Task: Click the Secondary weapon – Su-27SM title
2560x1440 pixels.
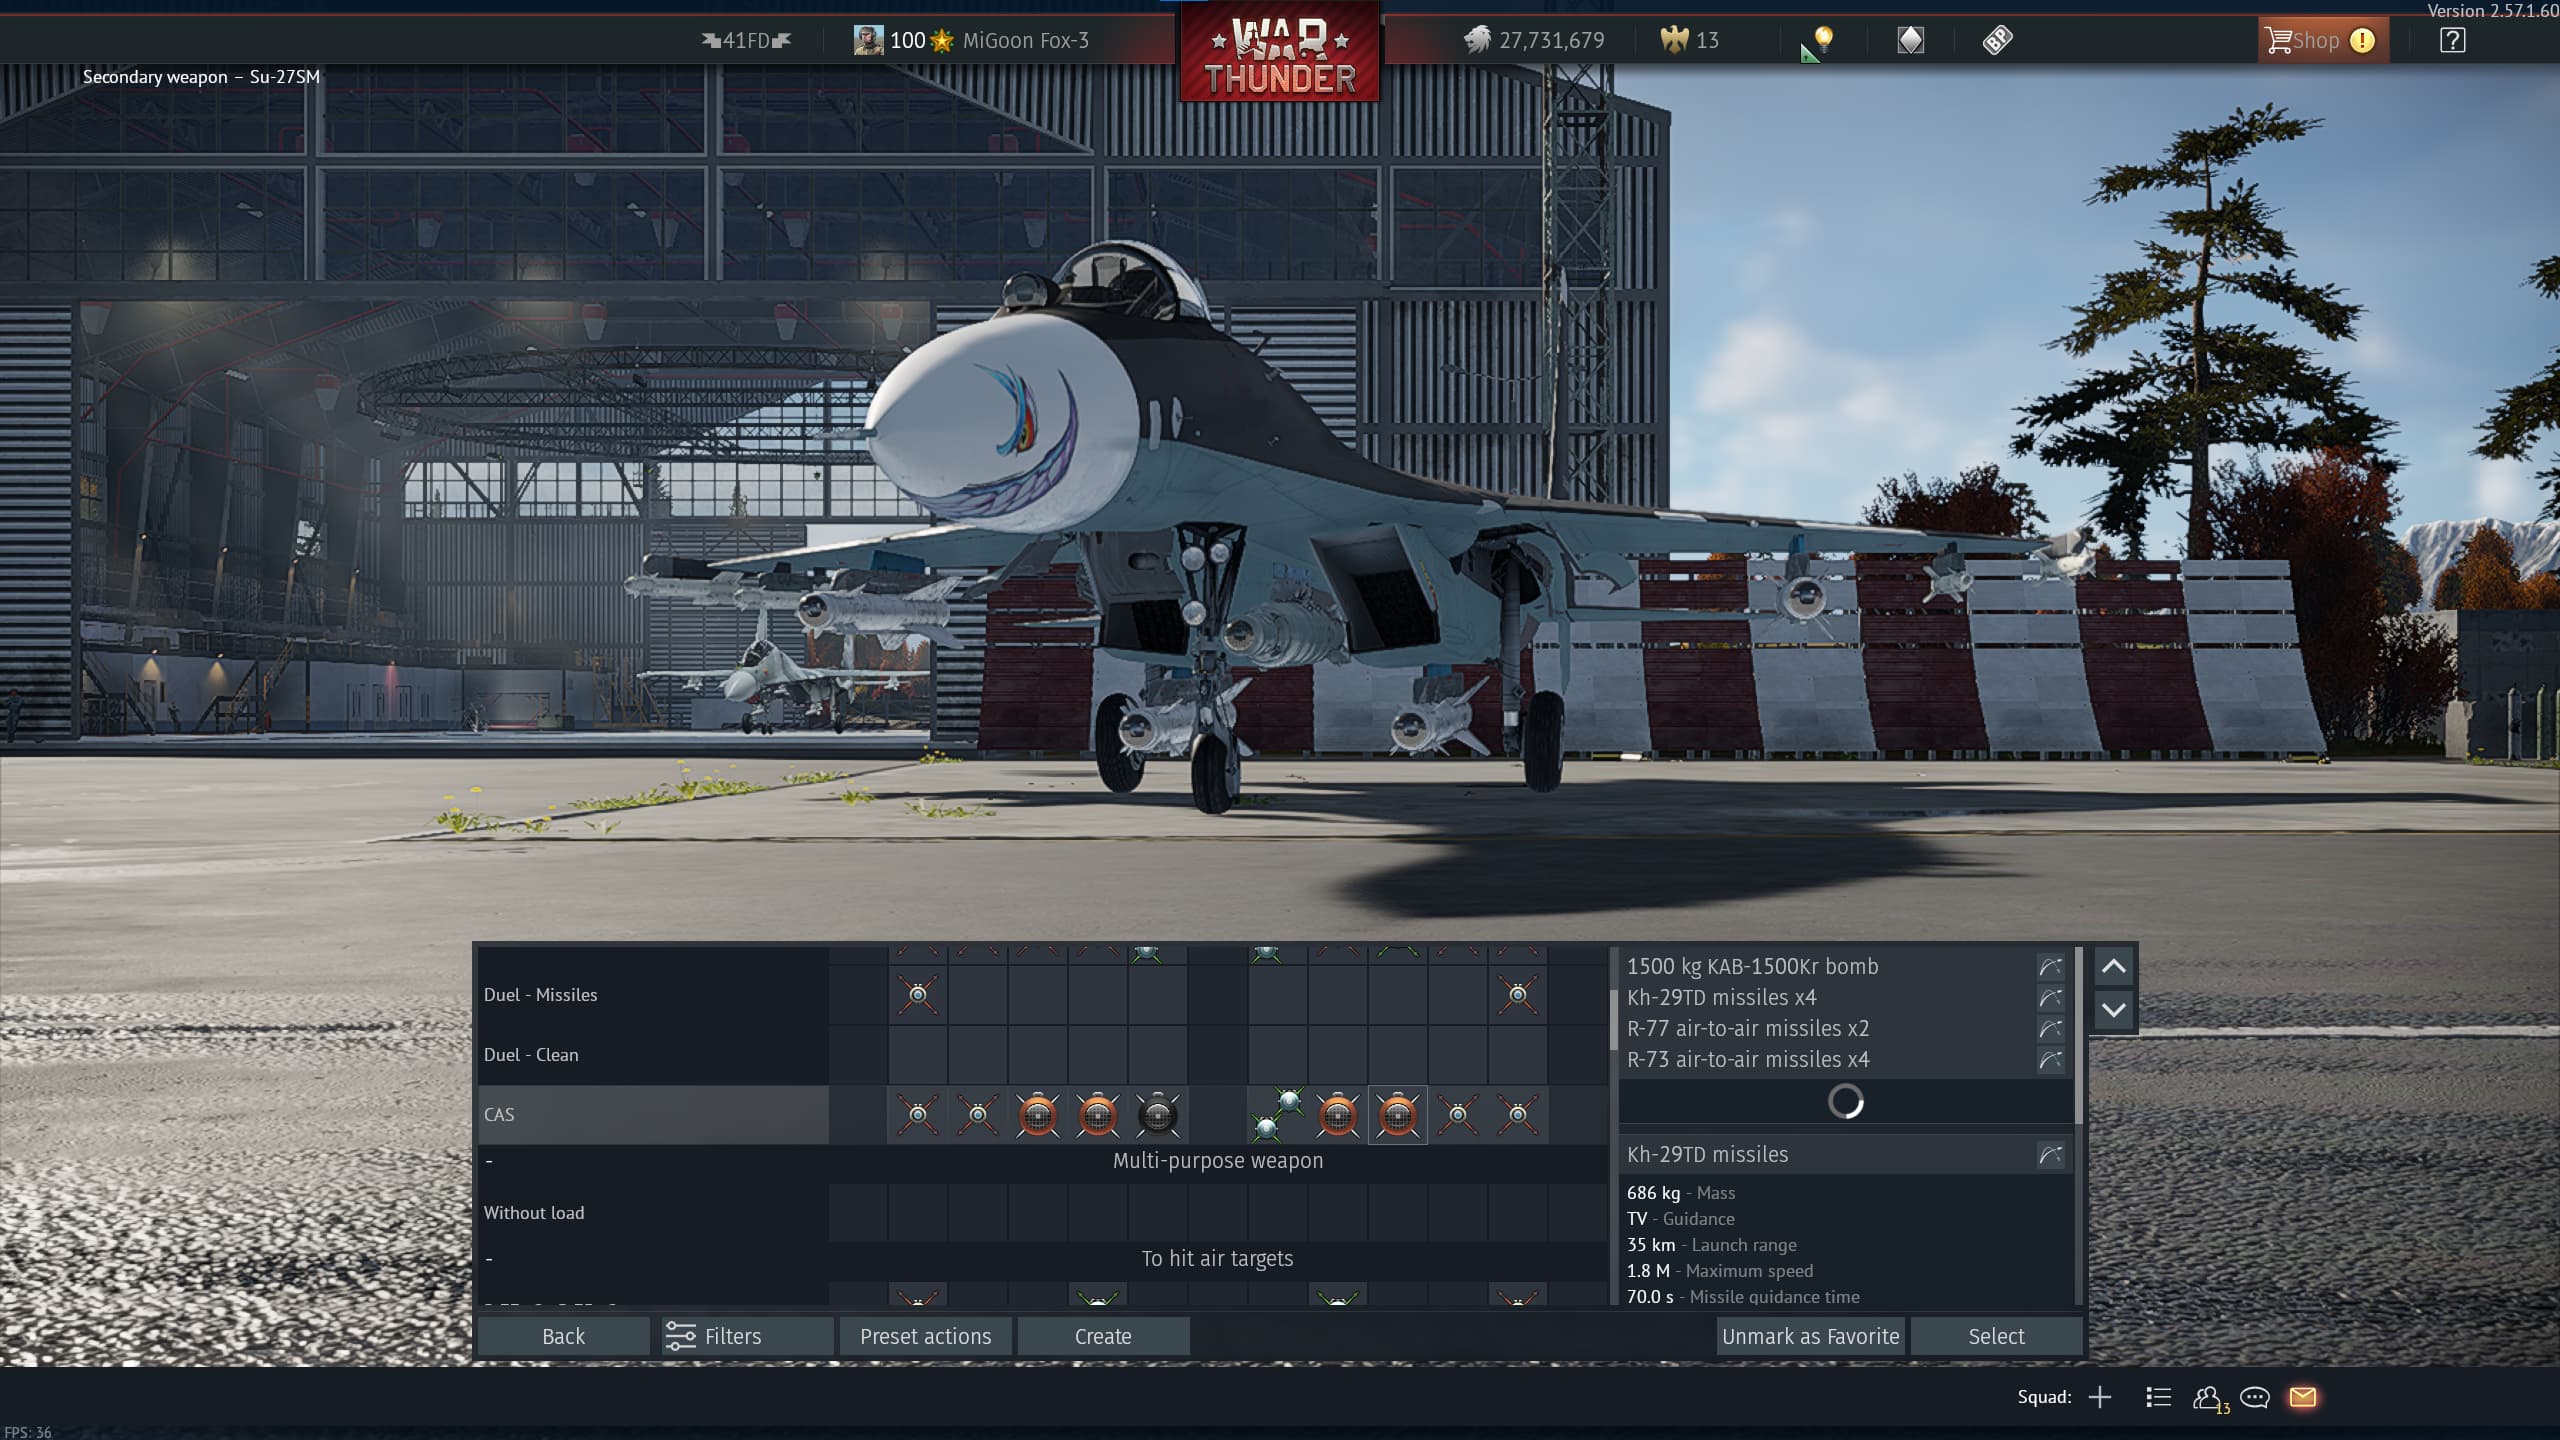Action: [x=201, y=77]
